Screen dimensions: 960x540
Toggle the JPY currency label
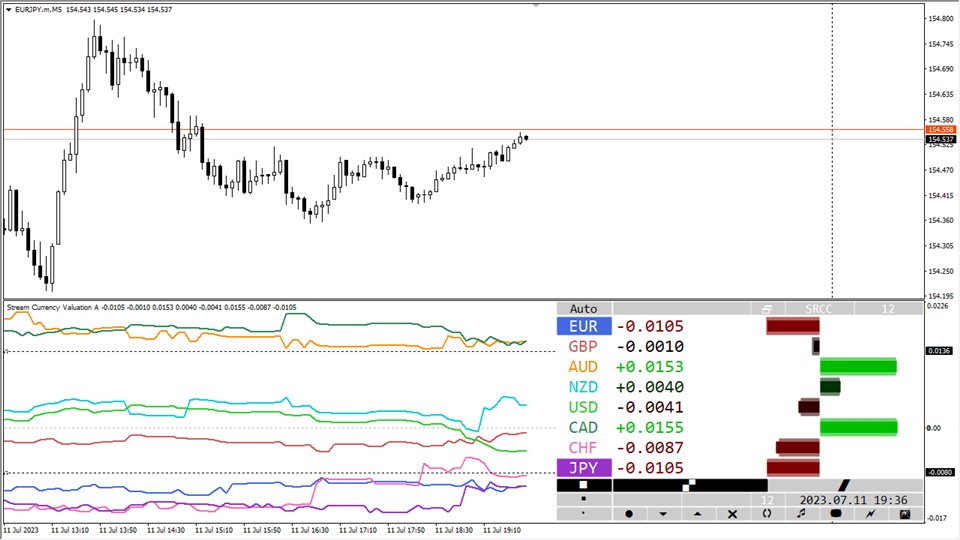tap(583, 468)
